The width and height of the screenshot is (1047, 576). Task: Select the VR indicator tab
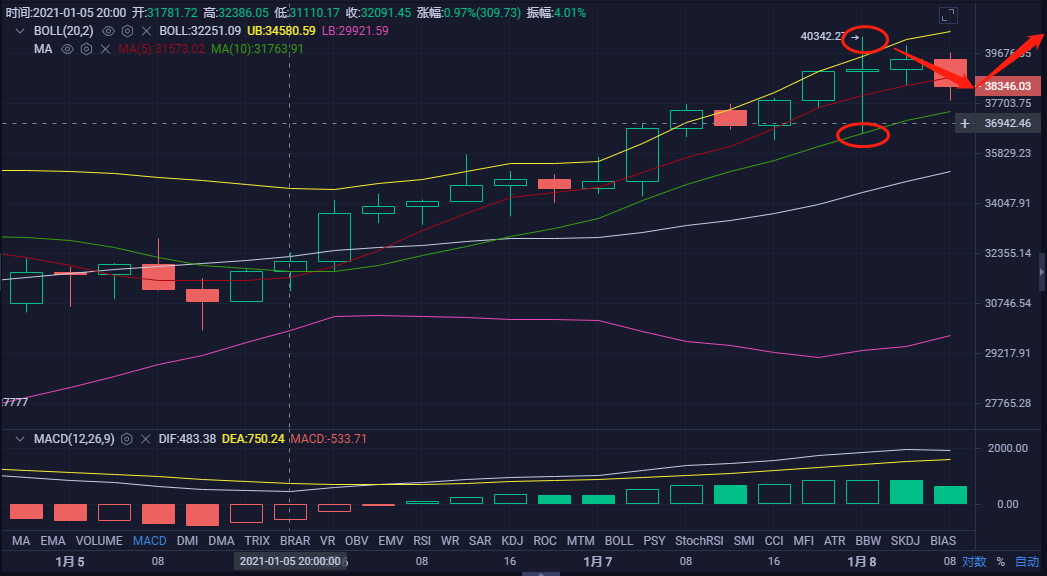[327, 541]
